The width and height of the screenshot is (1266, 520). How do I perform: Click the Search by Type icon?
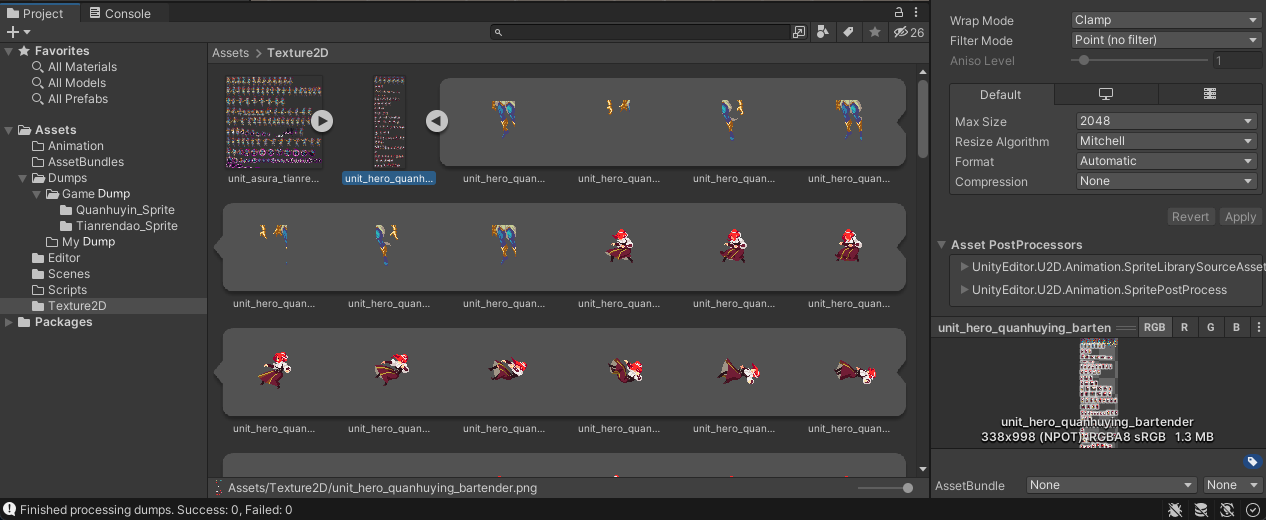(822, 32)
